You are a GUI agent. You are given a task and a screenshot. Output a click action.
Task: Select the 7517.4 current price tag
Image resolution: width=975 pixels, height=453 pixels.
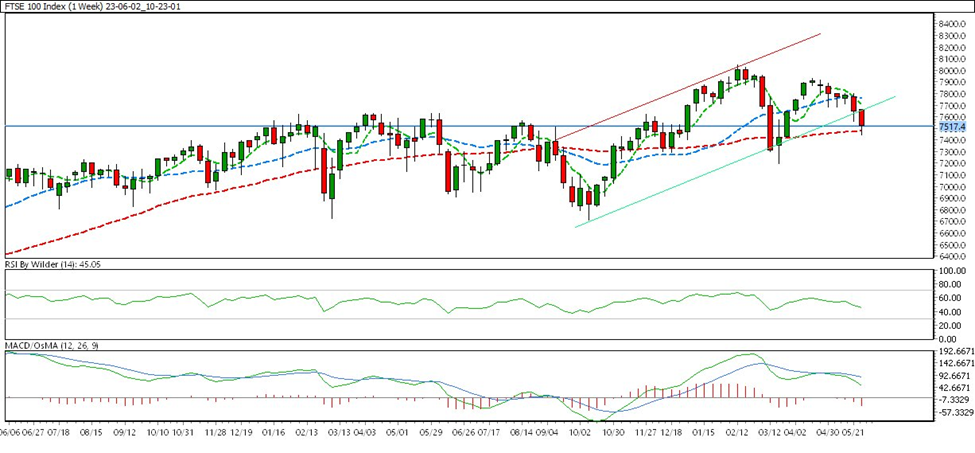coord(952,127)
